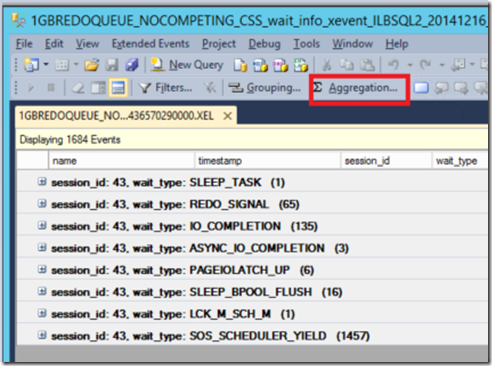Click the timestamp column header
492x366 pixels.
pyautogui.click(x=267, y=161)
